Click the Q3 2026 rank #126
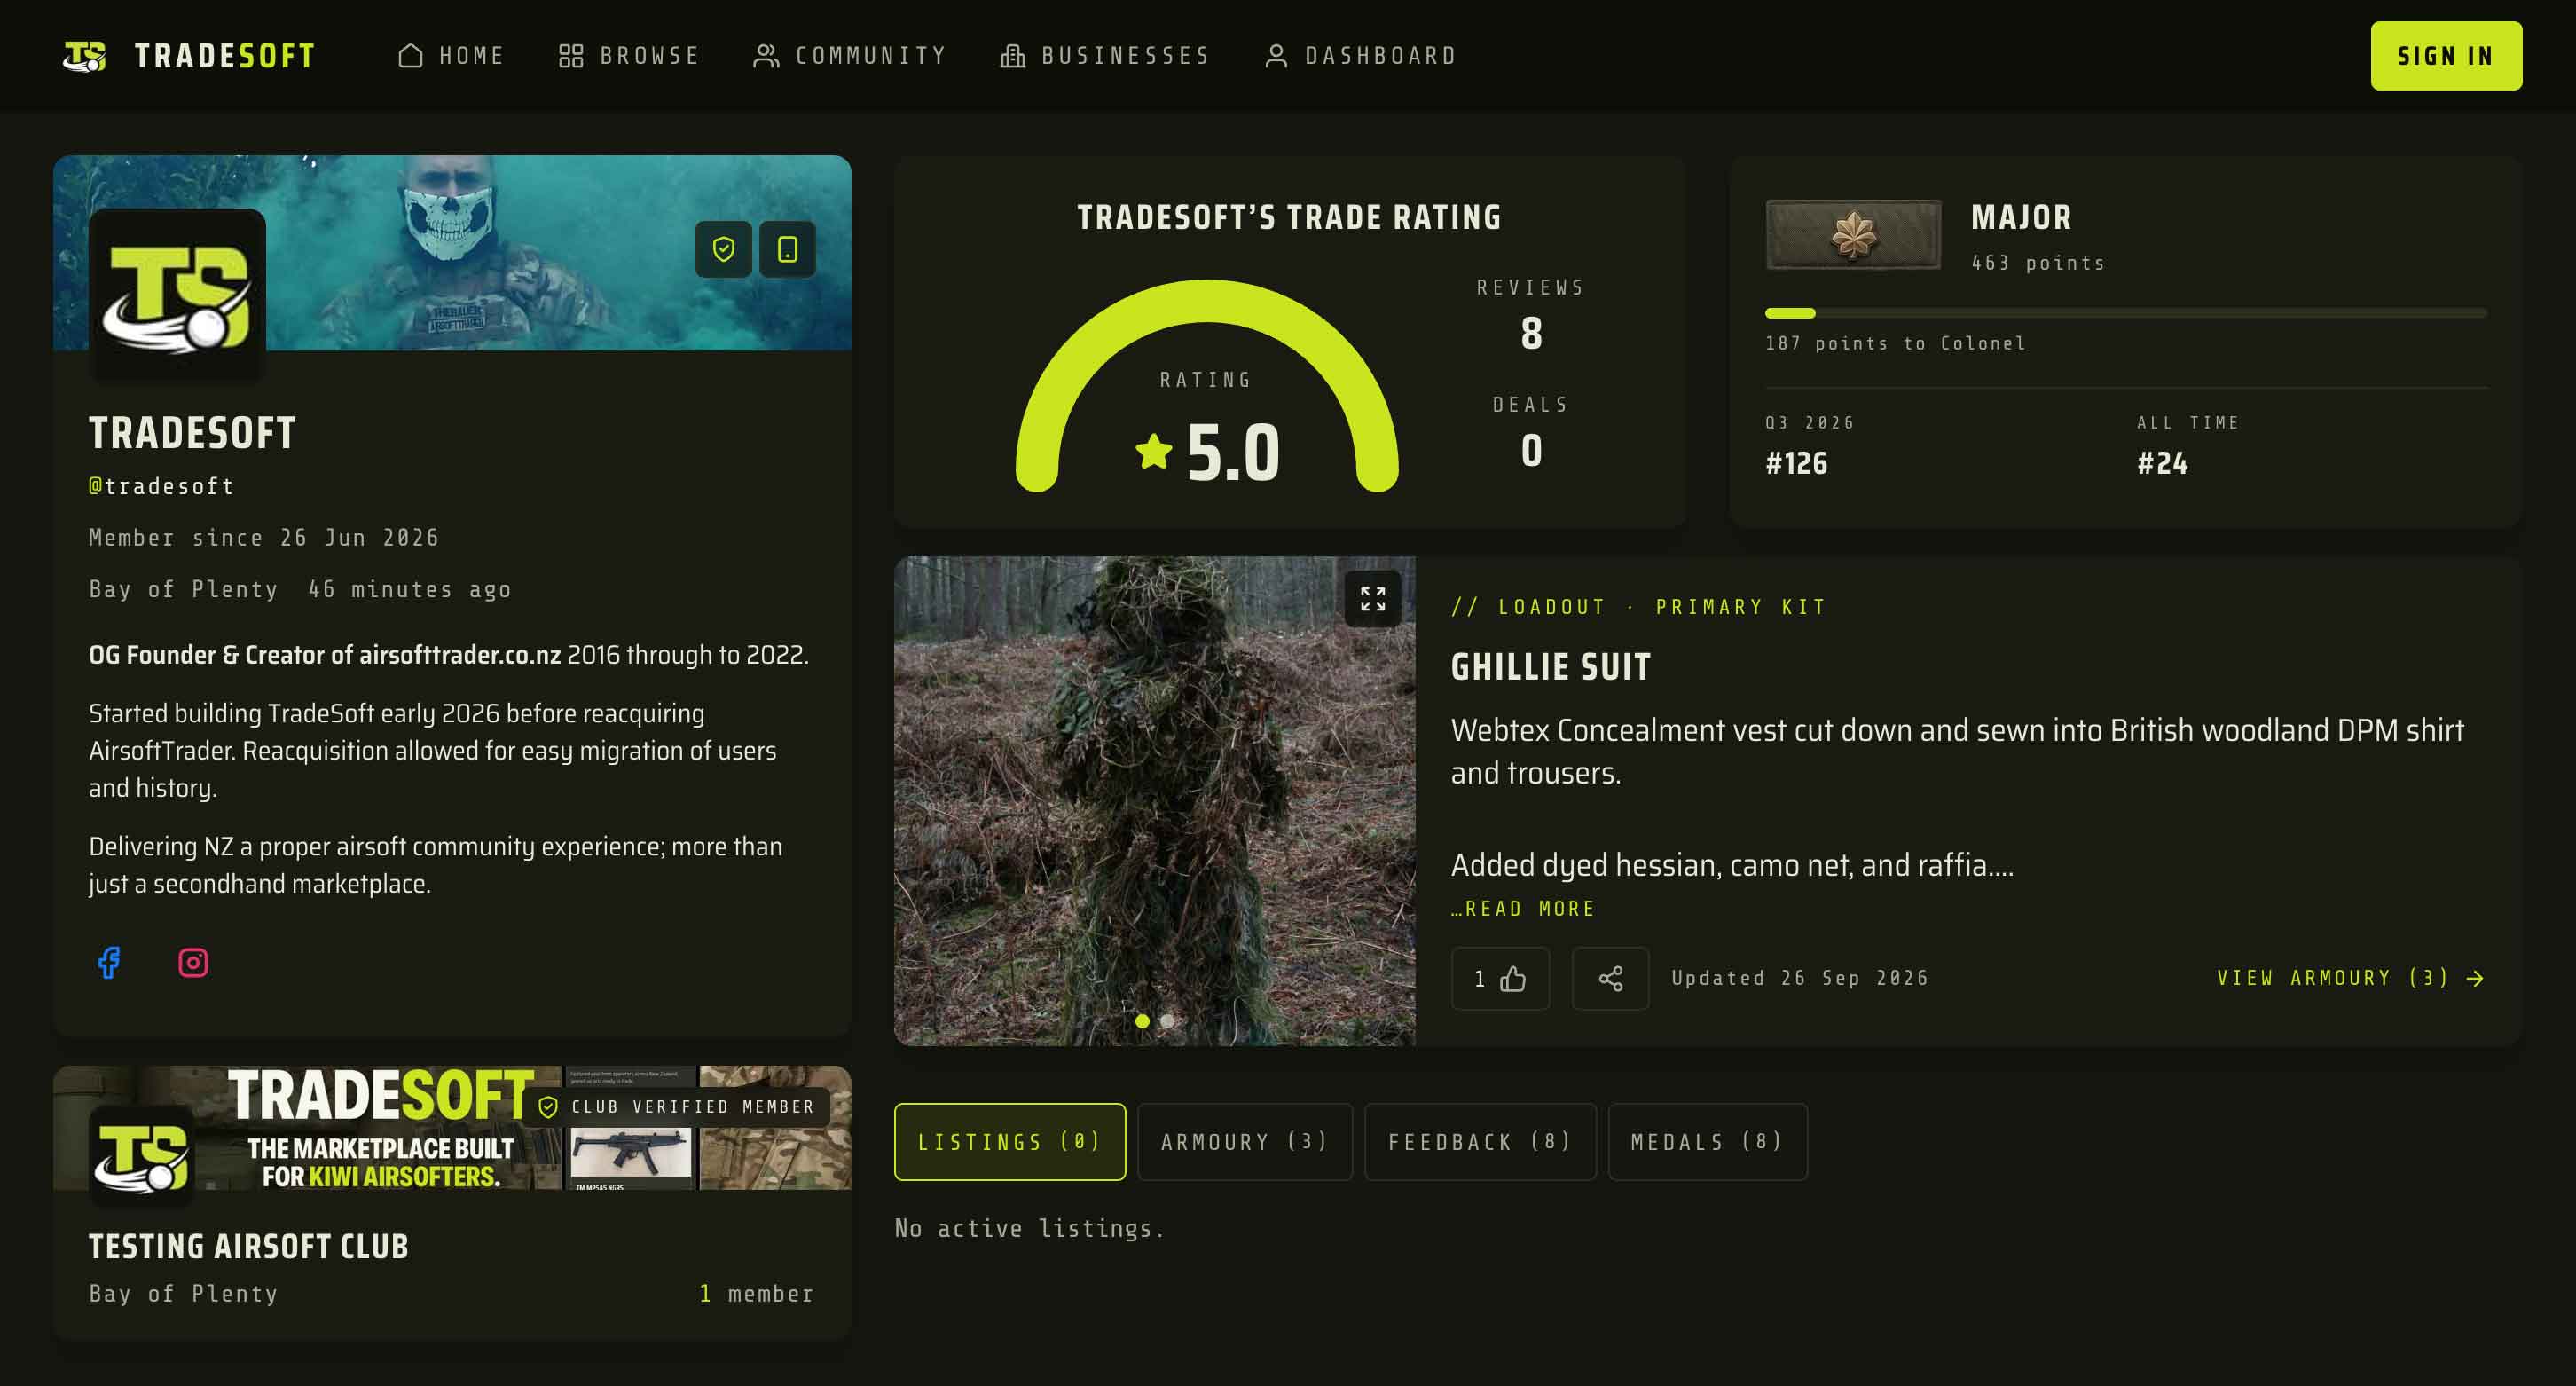2576x1386 pixels. click(1797, 464)
